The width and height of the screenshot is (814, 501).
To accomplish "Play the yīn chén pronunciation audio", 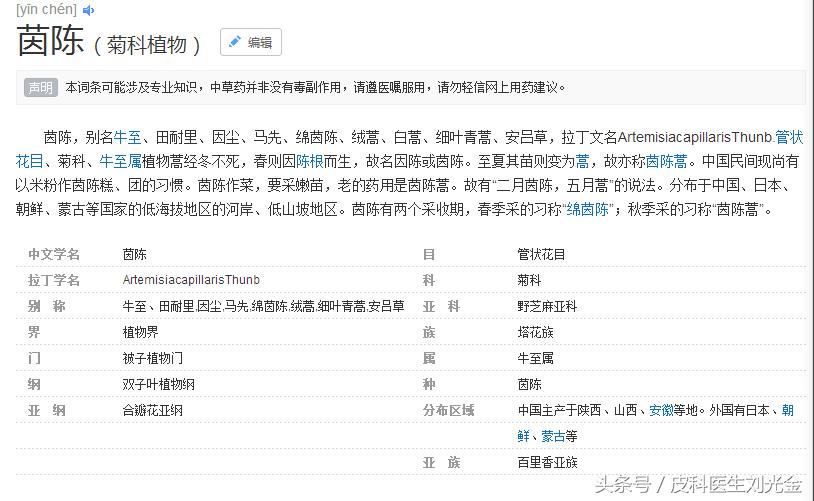I will pyautogui.click(x=89, y=10).
